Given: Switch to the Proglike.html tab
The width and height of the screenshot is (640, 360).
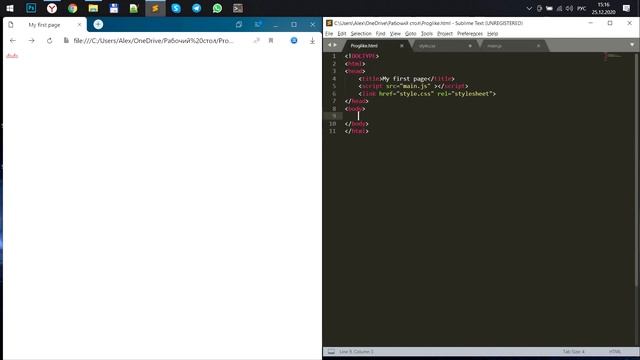Looking at the screenshot, I should pyautogui.click(x=364, y=46).
